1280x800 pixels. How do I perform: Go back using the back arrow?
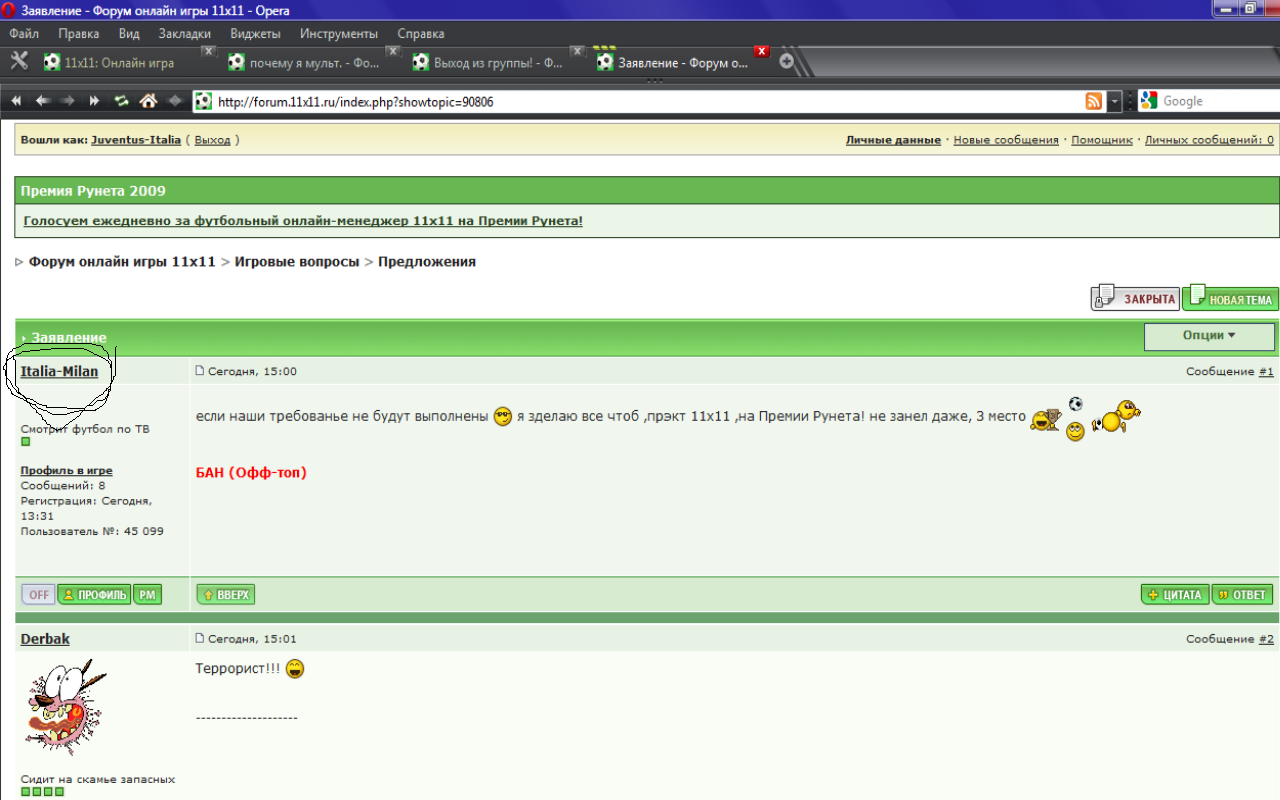[x=43, y=101]
